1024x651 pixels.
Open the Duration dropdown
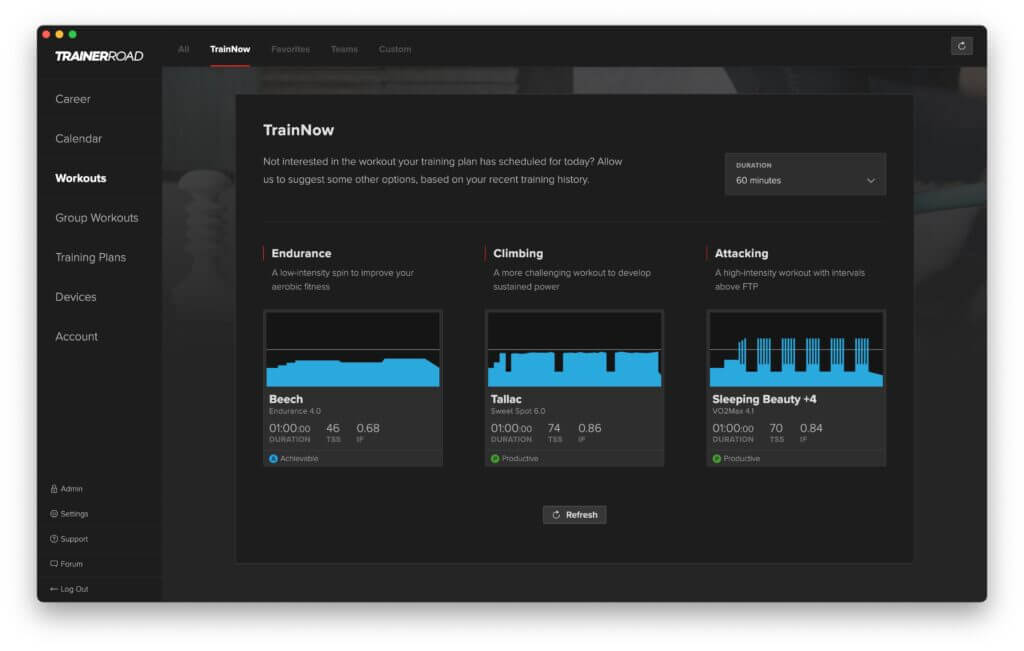[805, 174]
